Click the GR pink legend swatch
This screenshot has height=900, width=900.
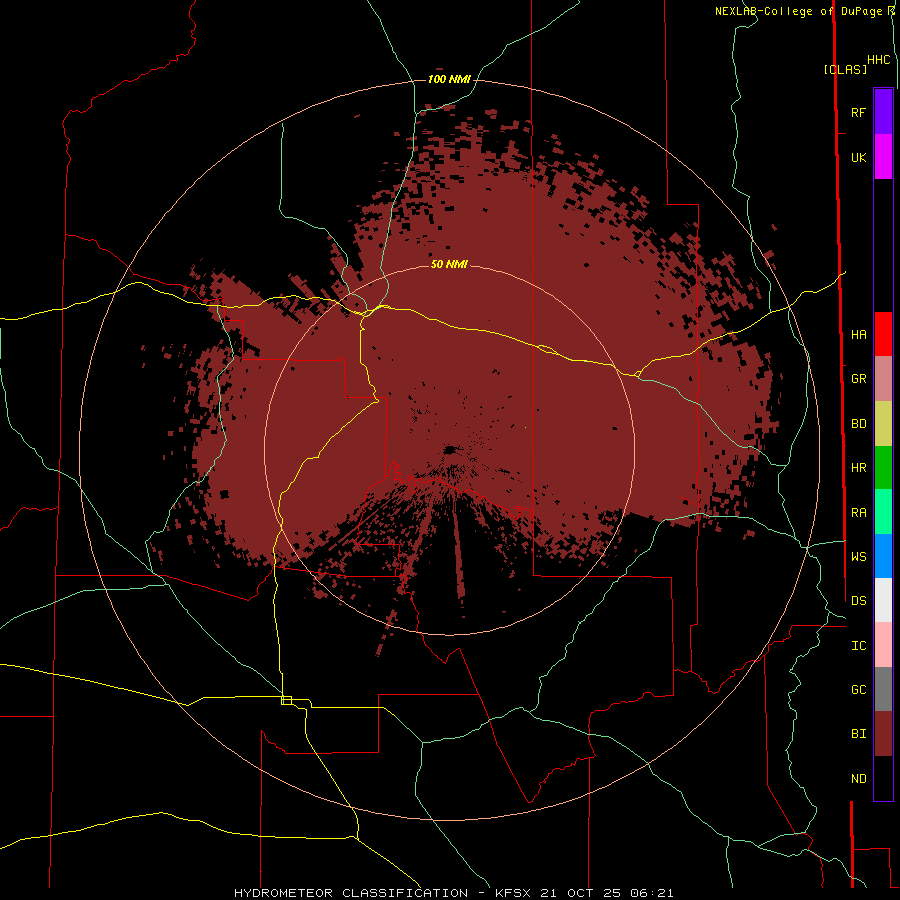pyautogui.click(x=883, y=378)
